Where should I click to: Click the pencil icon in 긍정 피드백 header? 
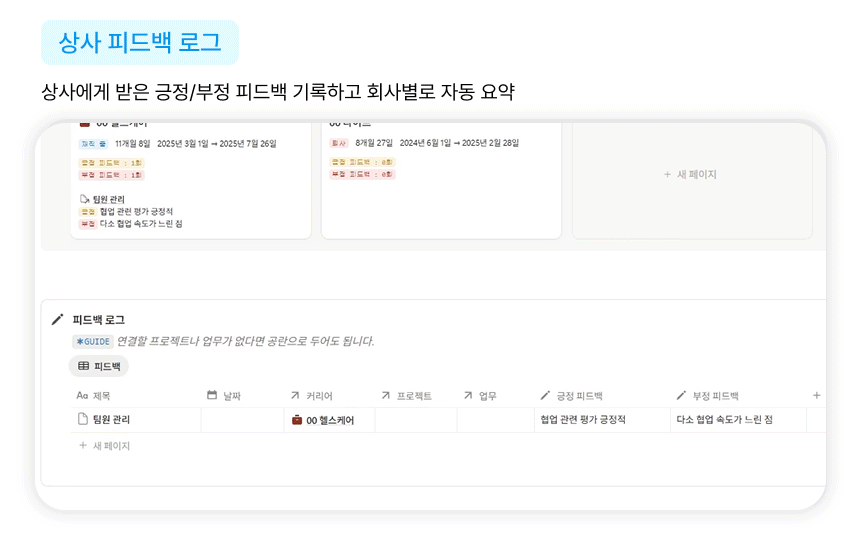[x=545, y=396]
